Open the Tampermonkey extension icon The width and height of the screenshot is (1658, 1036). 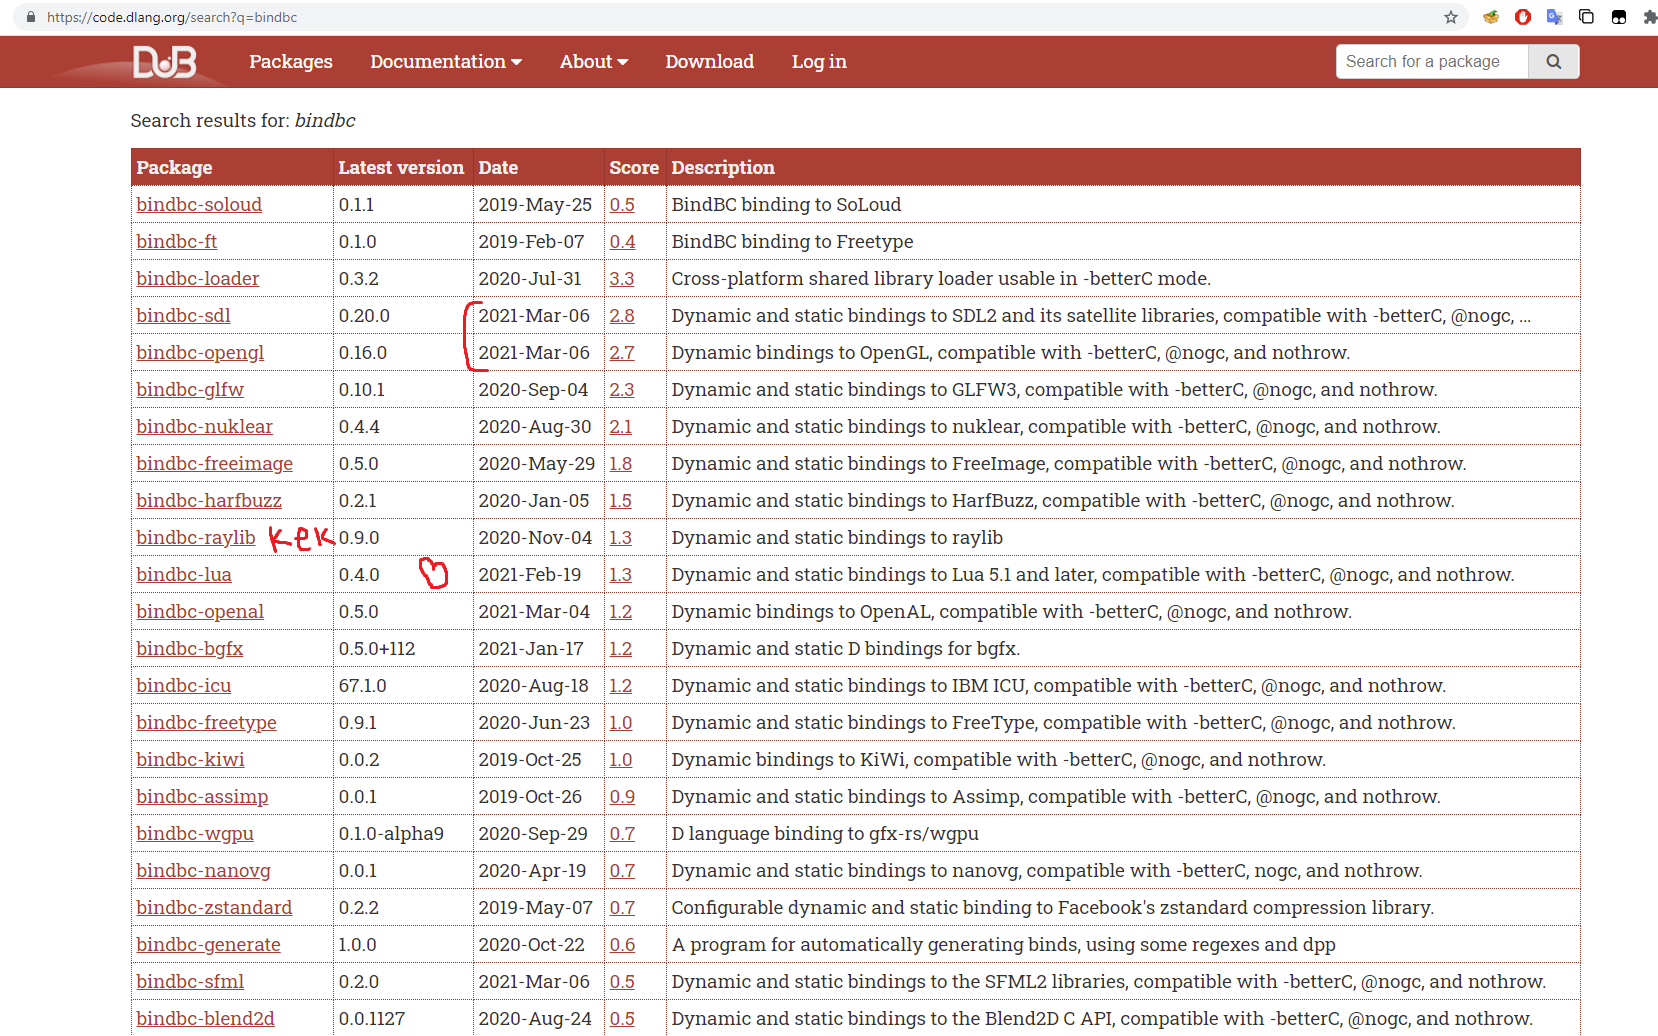pos(1618,17)
